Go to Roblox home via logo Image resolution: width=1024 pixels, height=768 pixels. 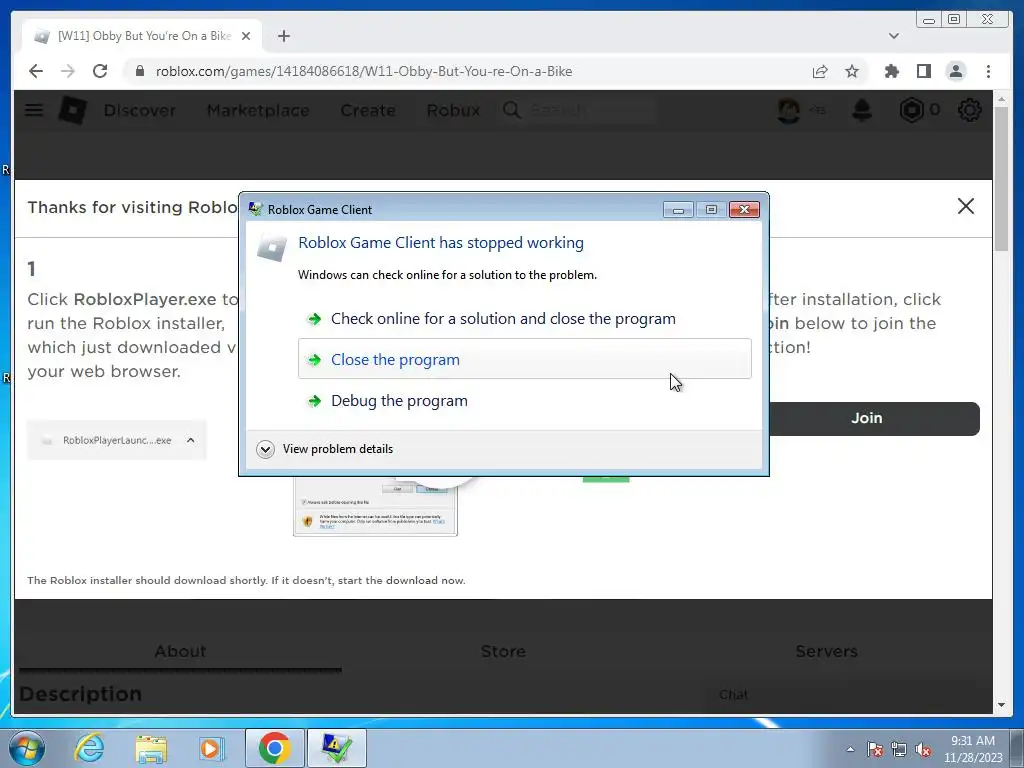72,110
